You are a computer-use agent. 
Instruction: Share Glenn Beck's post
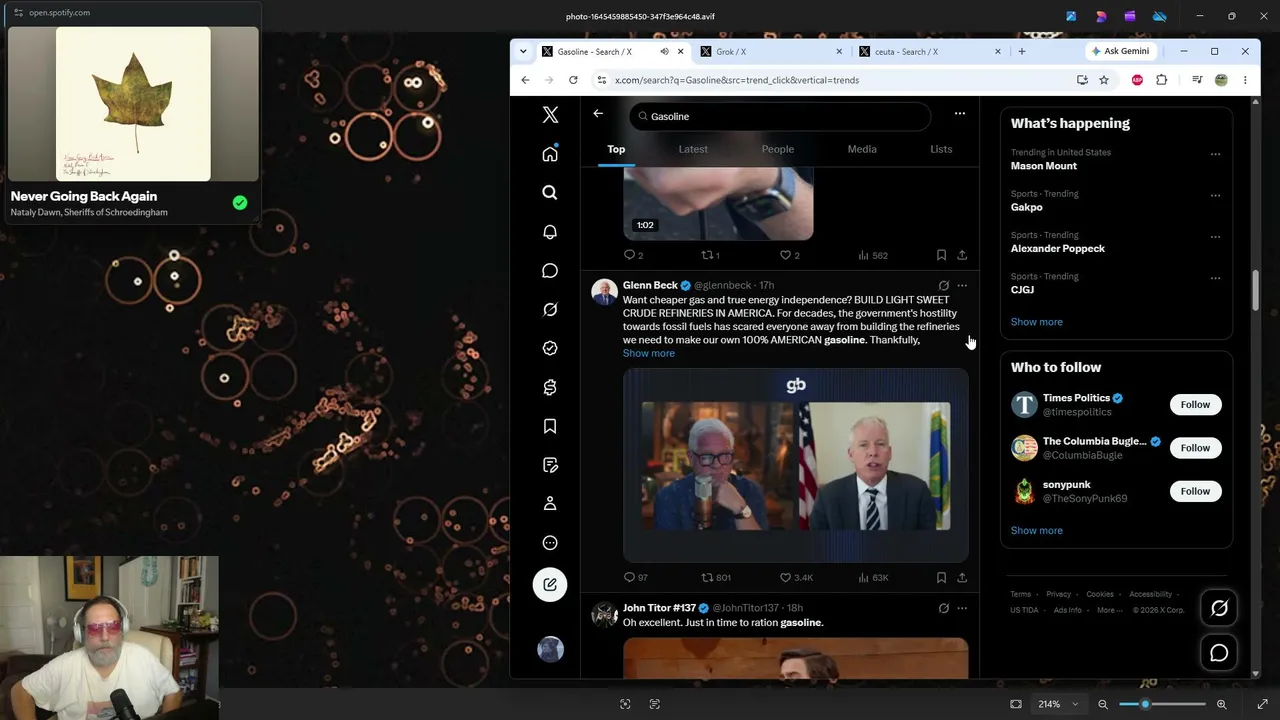(962, 577)
